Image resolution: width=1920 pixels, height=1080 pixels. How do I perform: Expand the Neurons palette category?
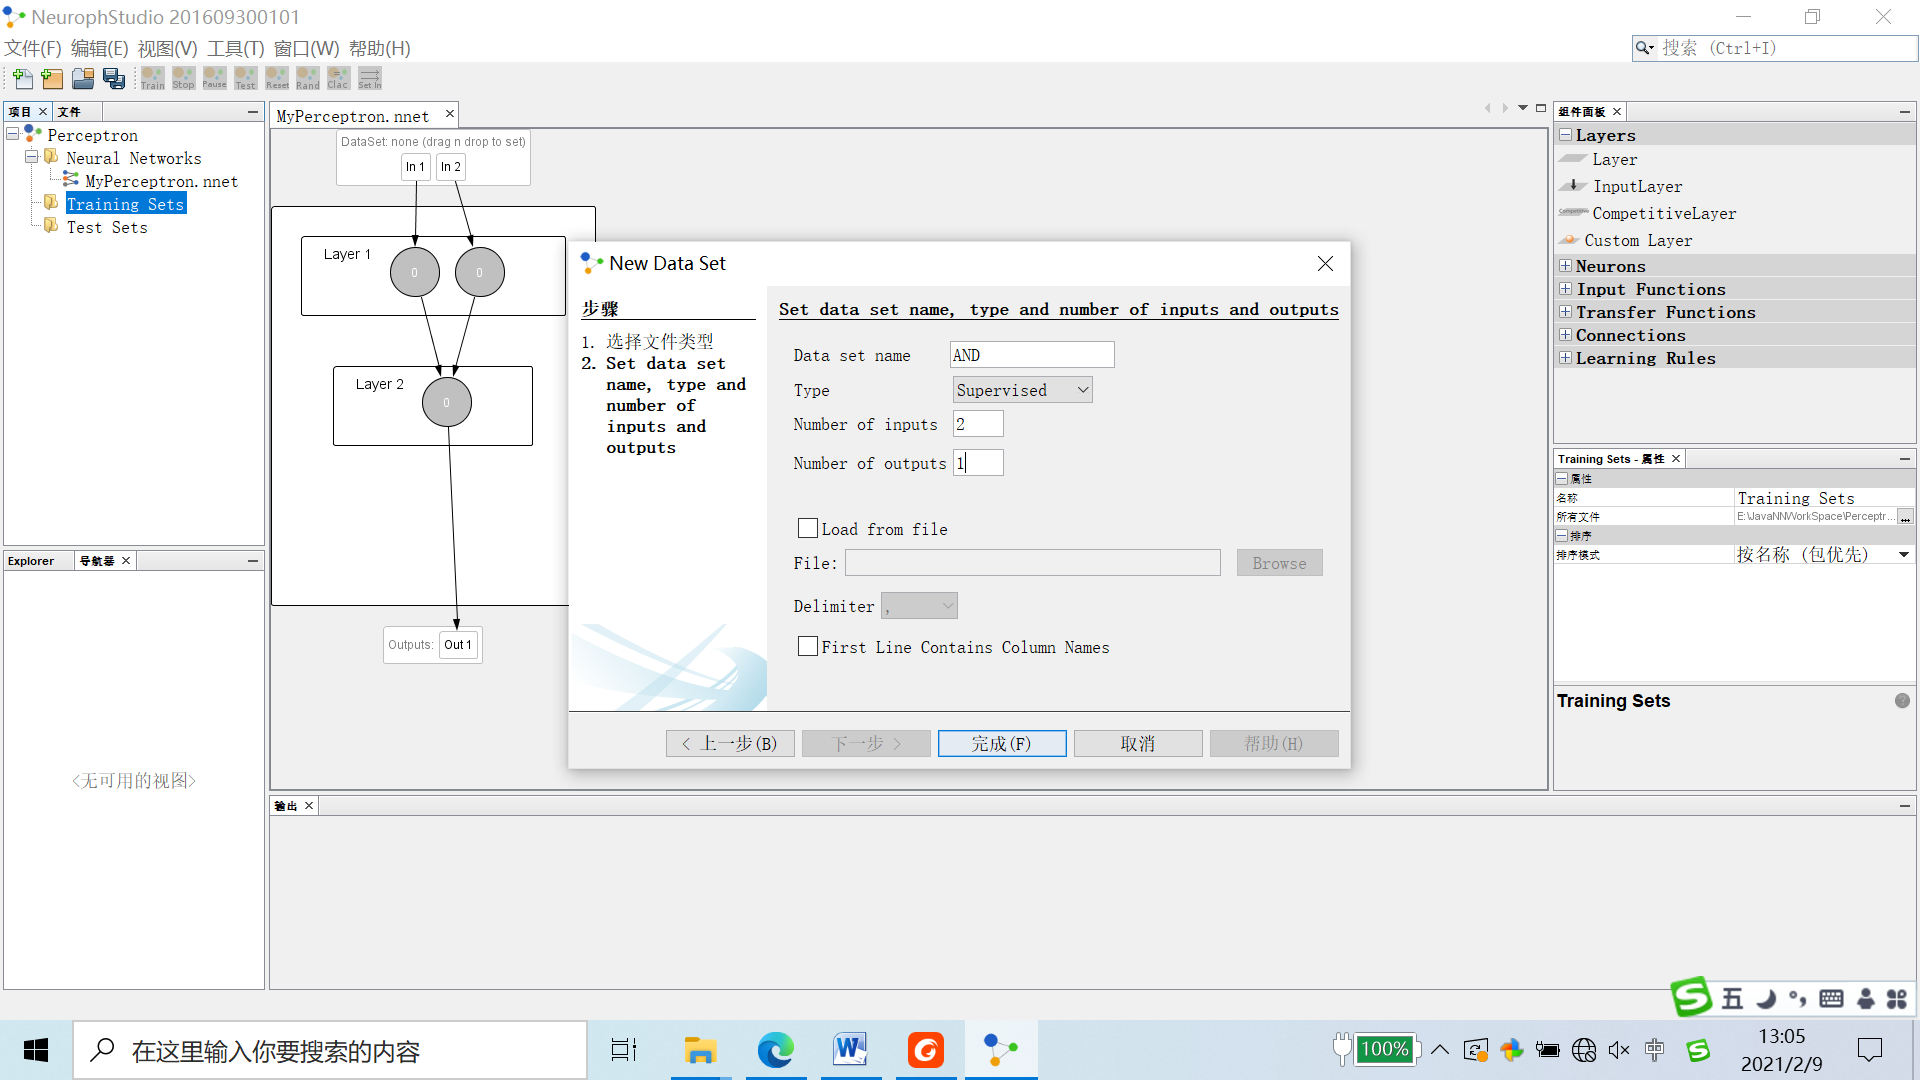coord(1565,266)
